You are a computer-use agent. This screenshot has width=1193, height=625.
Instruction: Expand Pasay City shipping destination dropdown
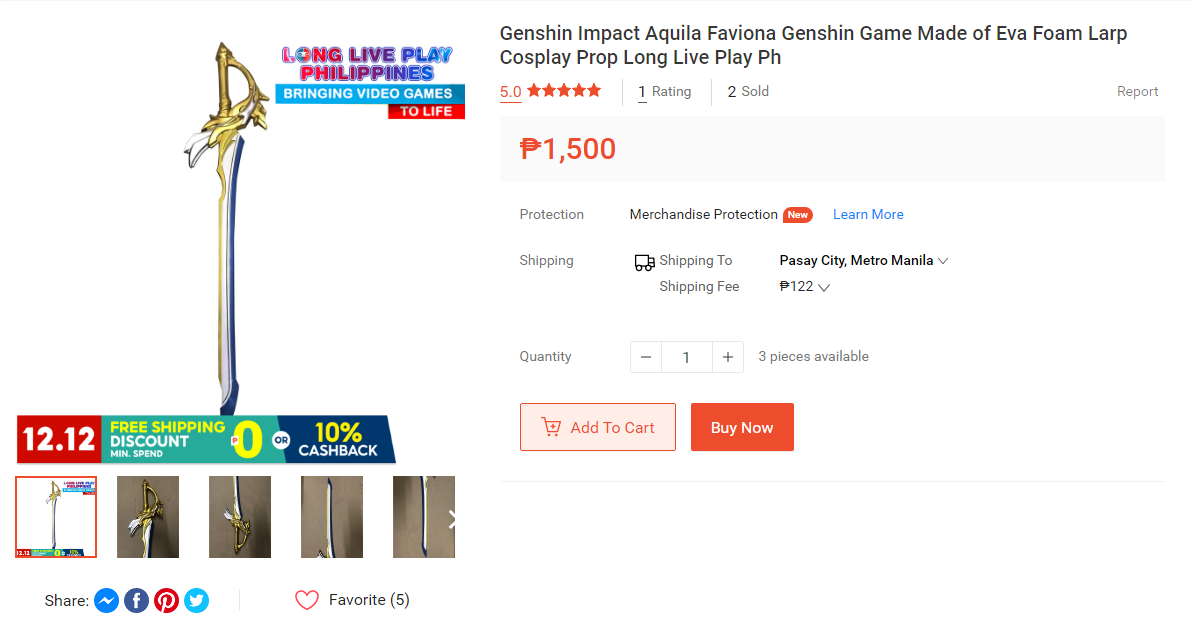pos(864,261)
